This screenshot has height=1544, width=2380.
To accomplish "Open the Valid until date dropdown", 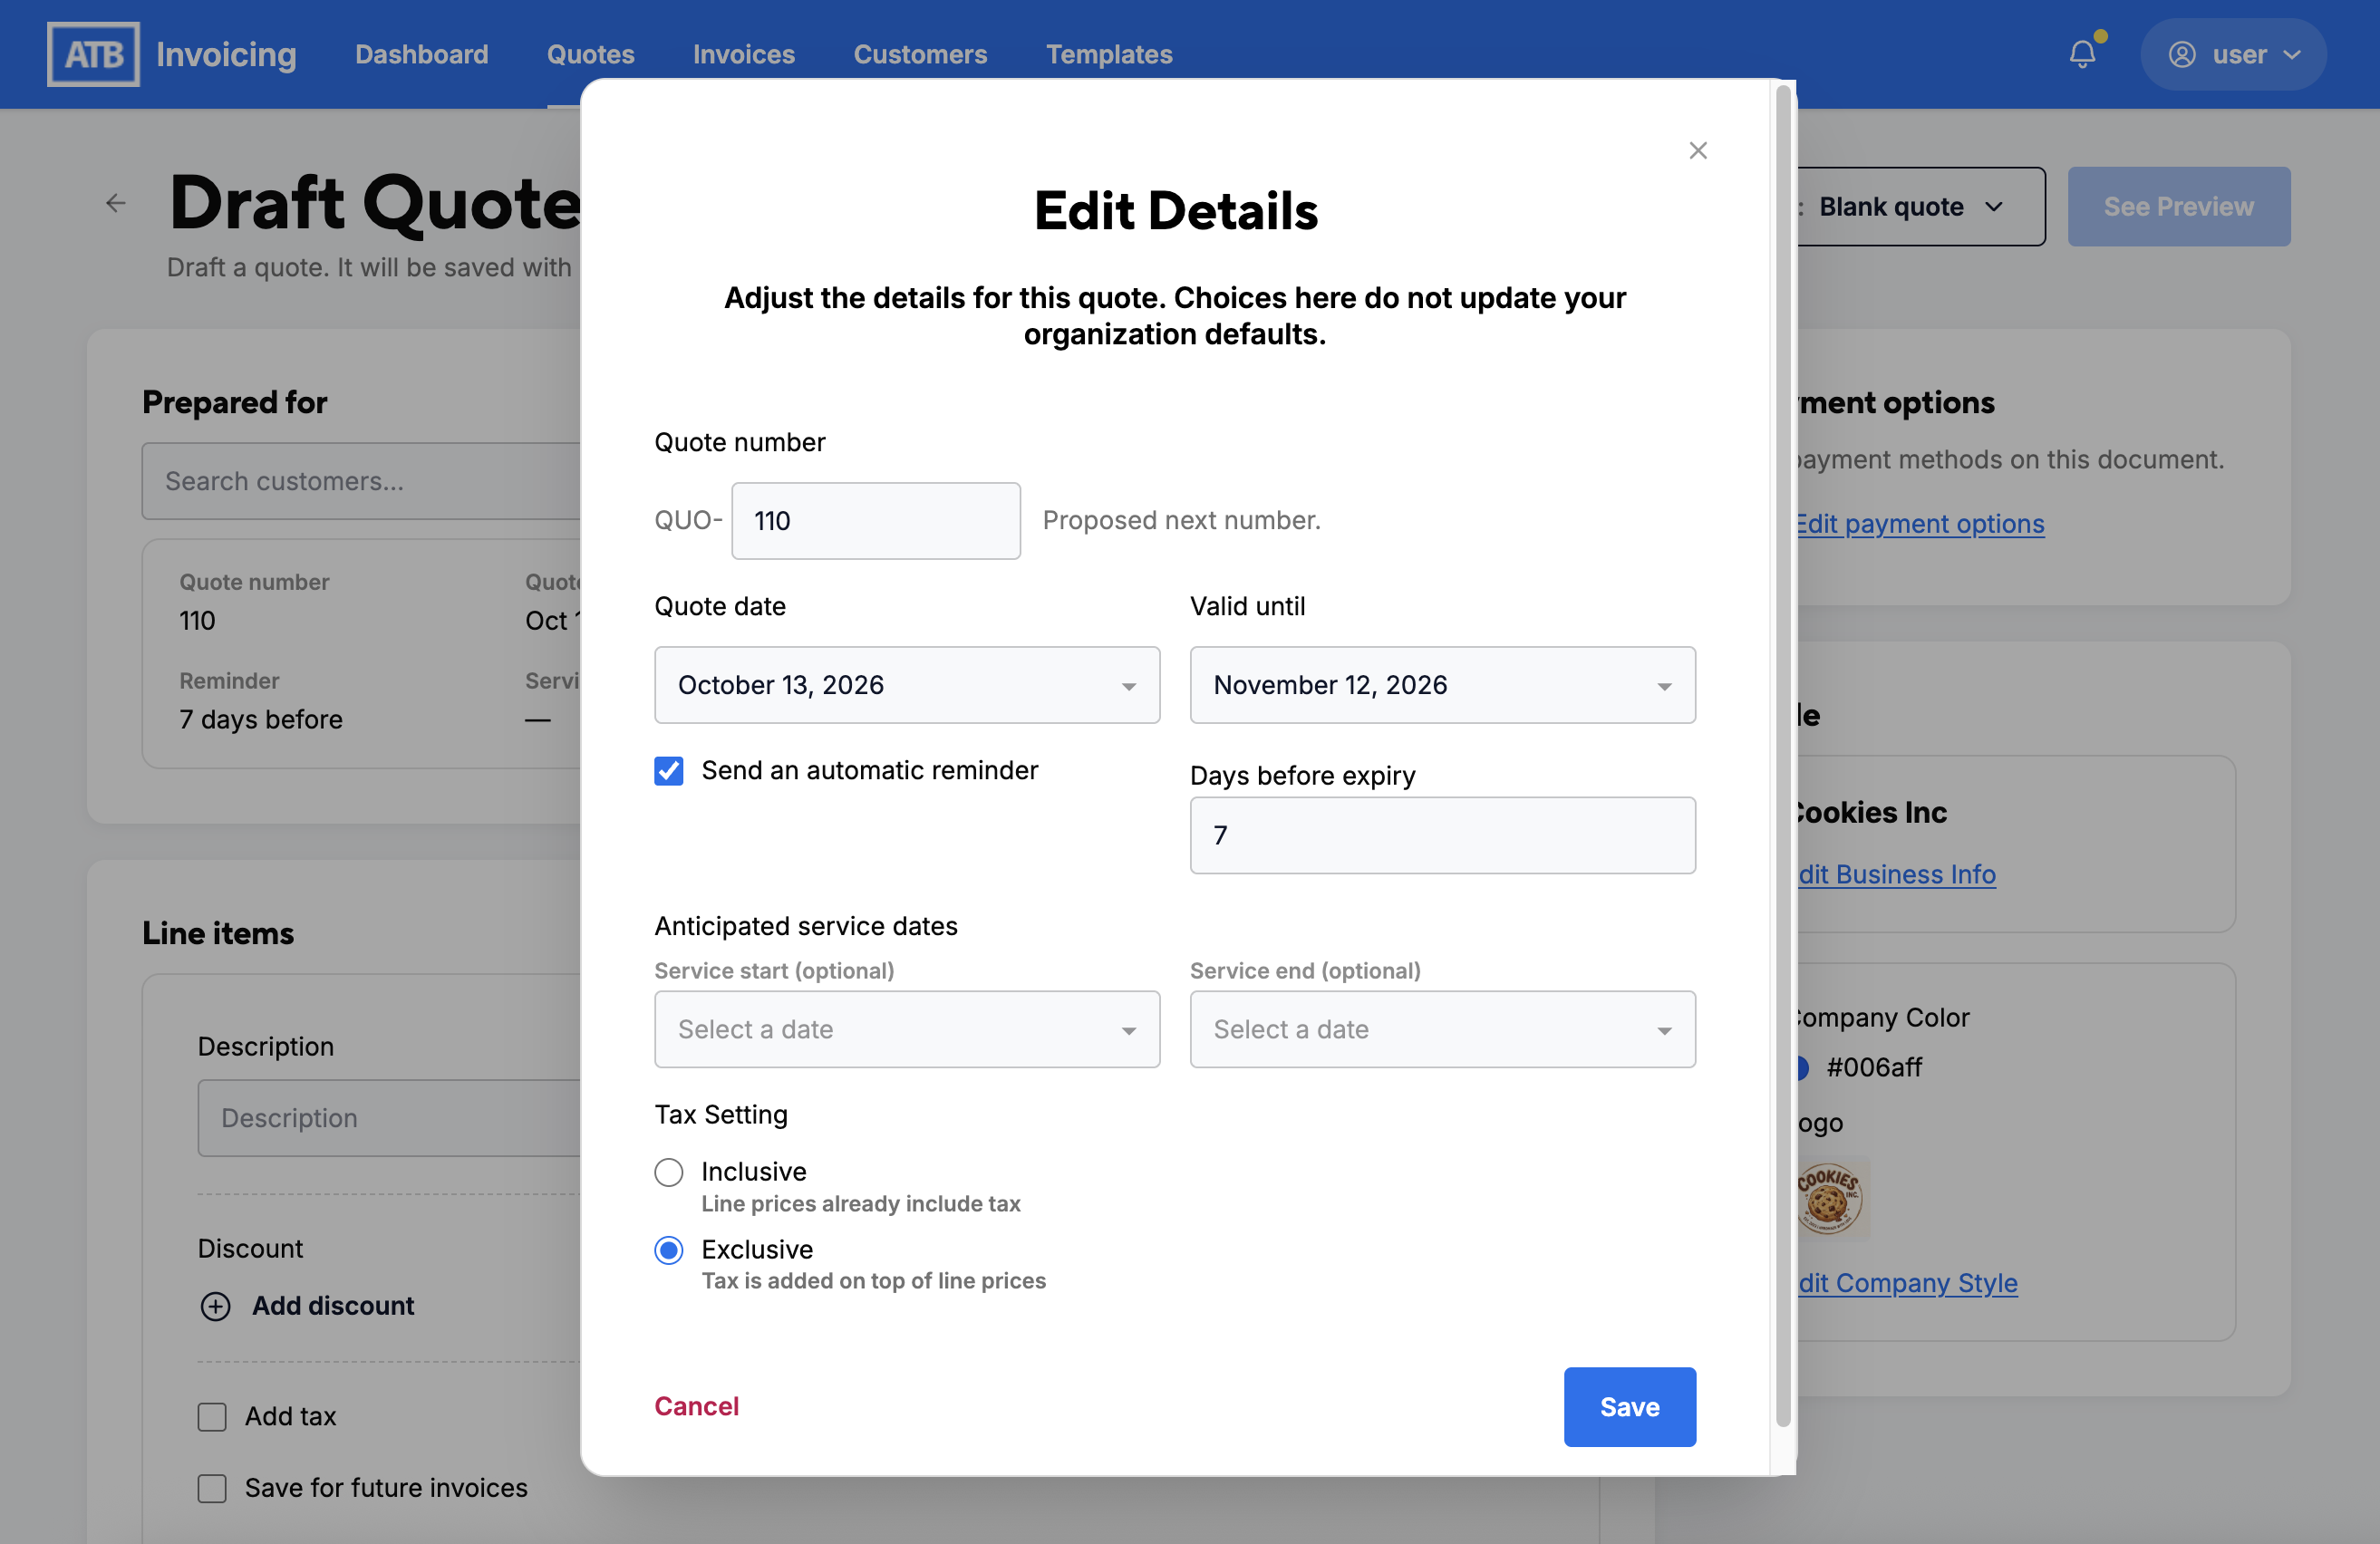I will tap(1442, 685).
